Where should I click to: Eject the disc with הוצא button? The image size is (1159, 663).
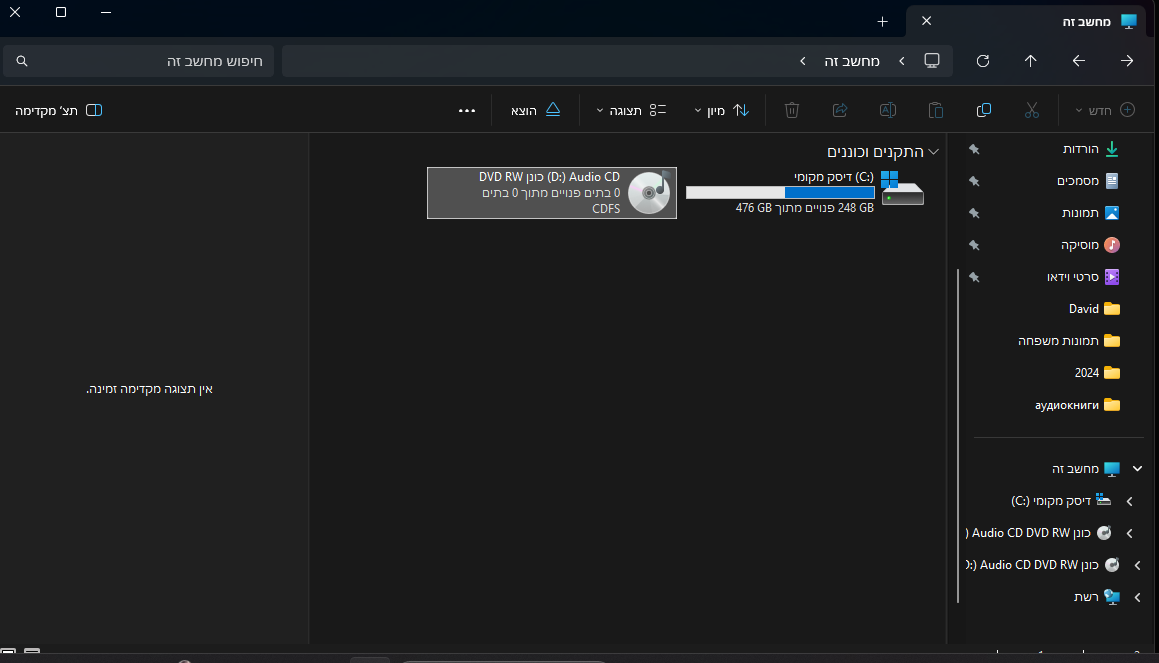point(537,110)
